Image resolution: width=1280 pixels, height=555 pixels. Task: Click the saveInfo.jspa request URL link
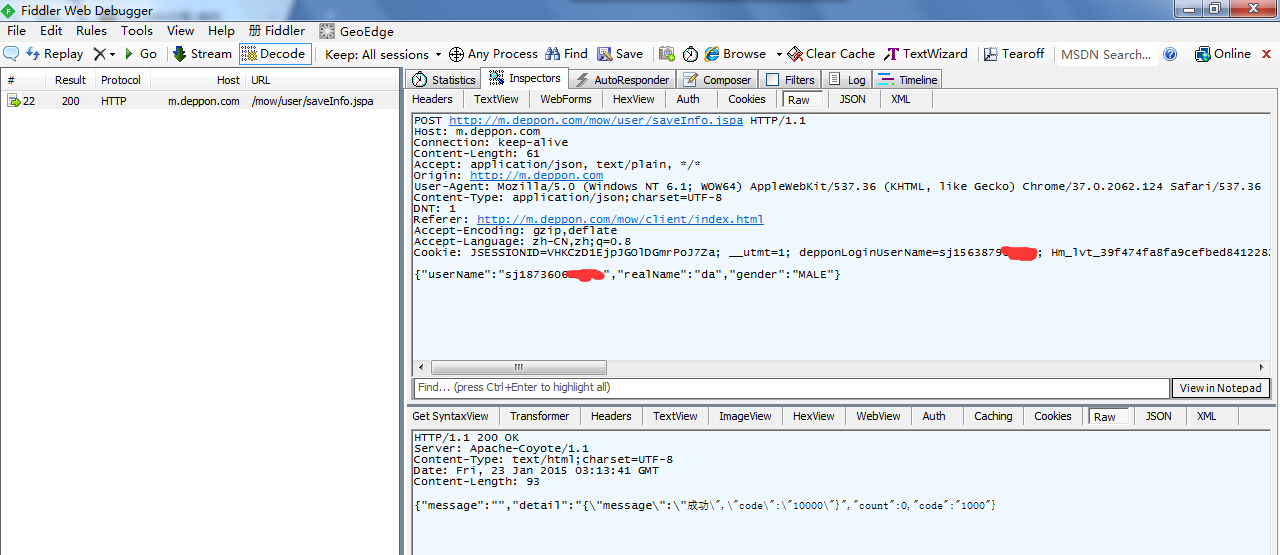596,120
